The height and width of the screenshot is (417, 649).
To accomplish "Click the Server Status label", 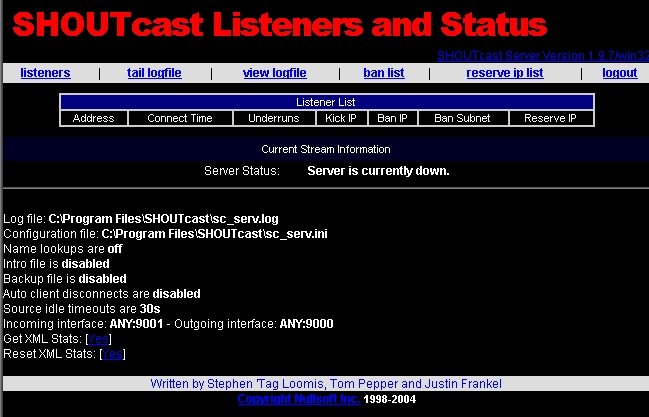I will point(242,171).
